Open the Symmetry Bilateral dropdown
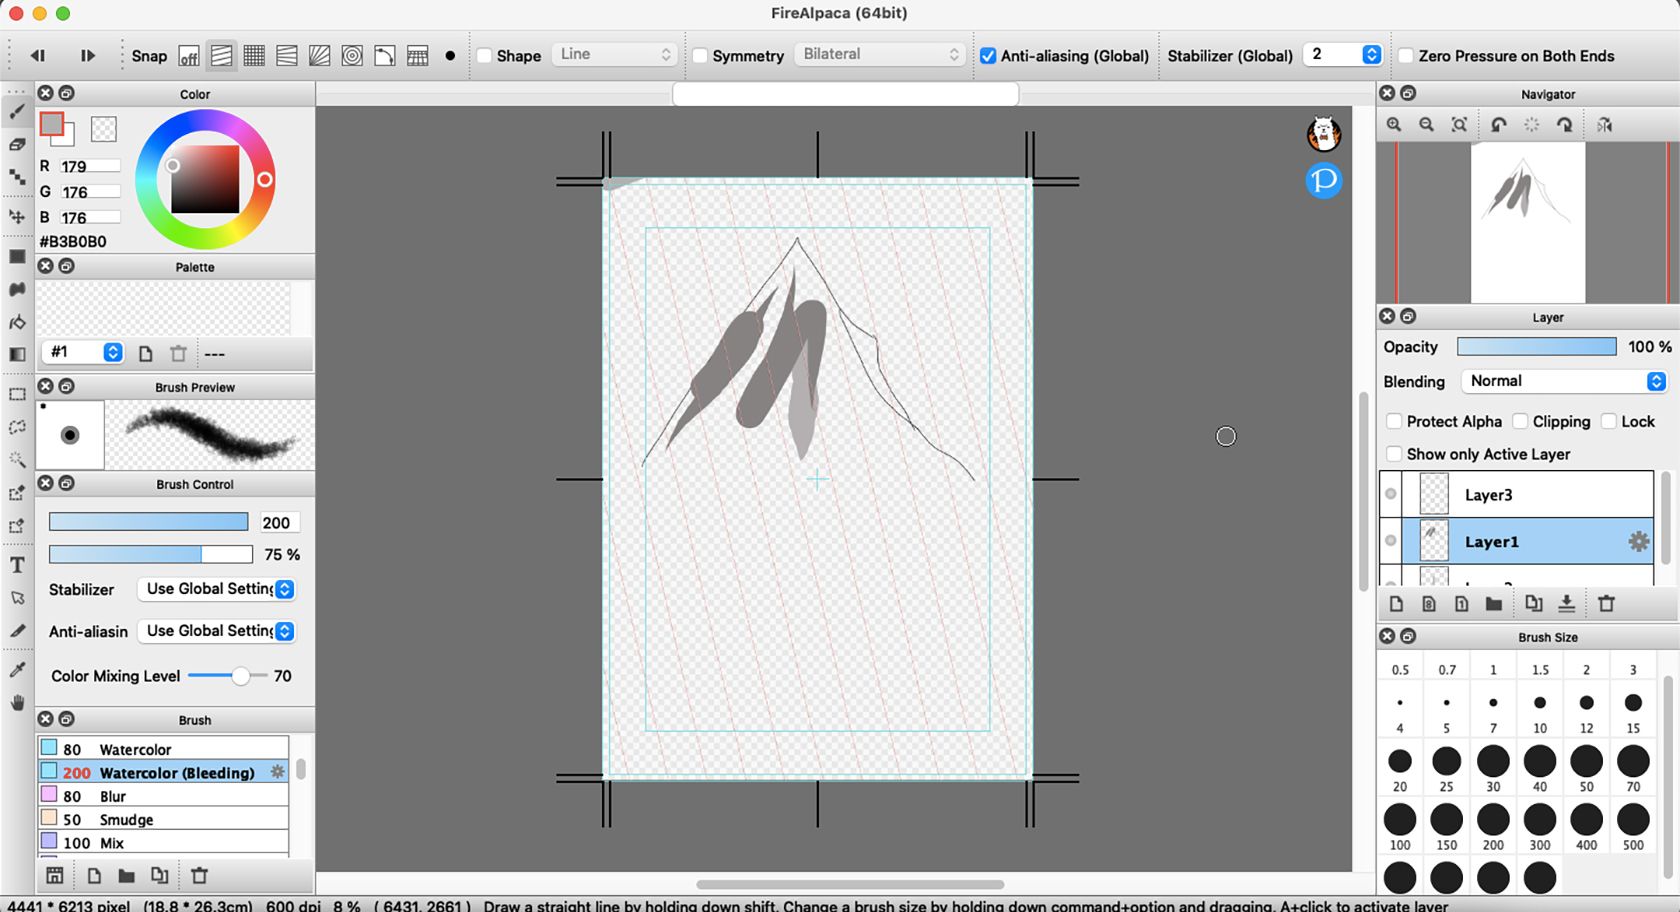 879,53
